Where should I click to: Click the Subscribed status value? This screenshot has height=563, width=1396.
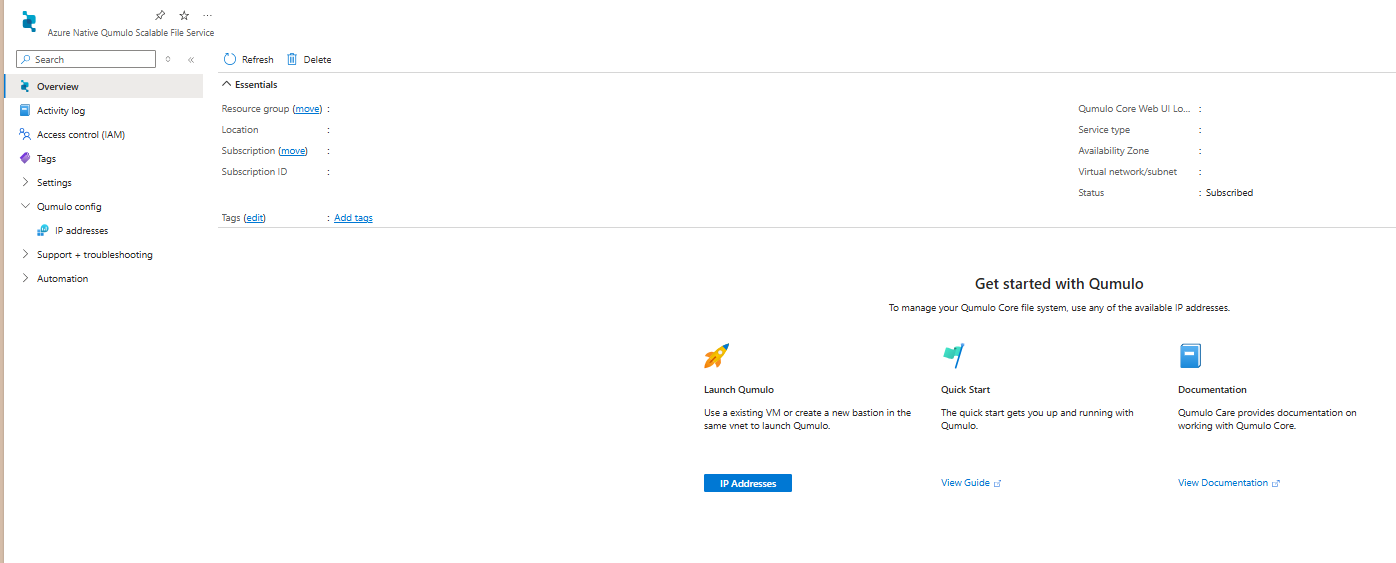(x=1229, y=193)
